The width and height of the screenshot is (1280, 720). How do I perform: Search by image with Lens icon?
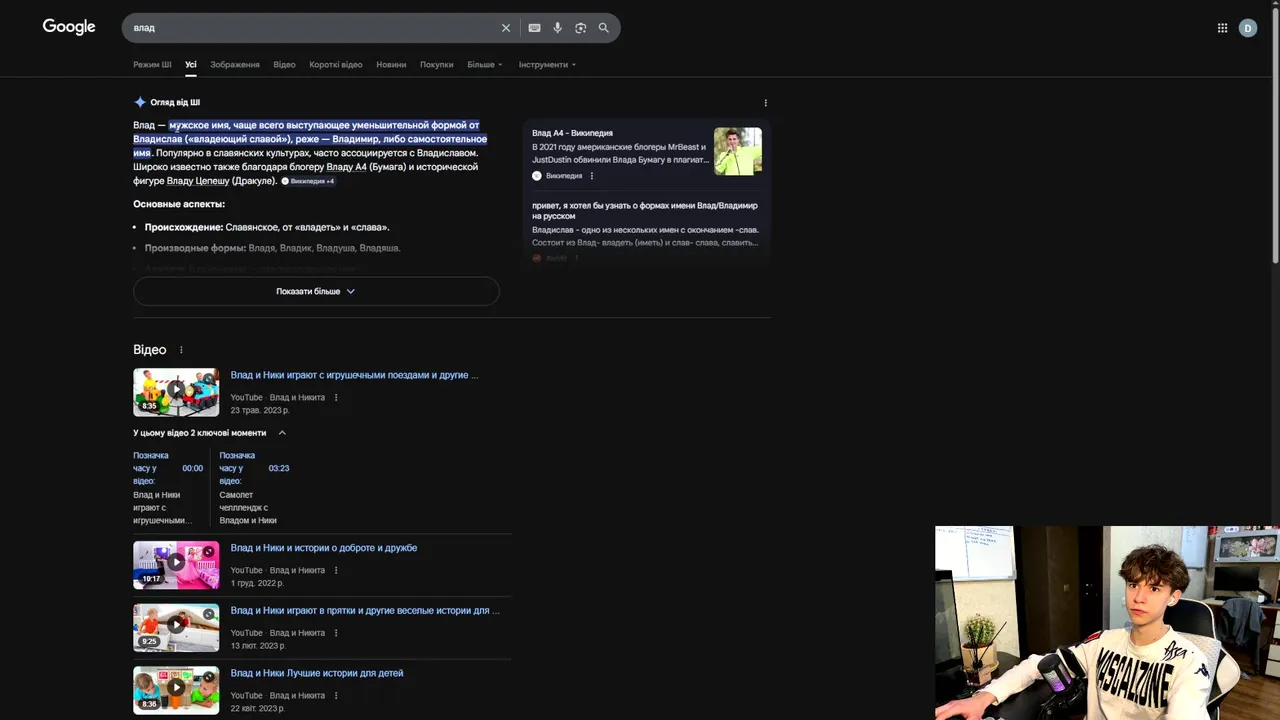point(581,28)
